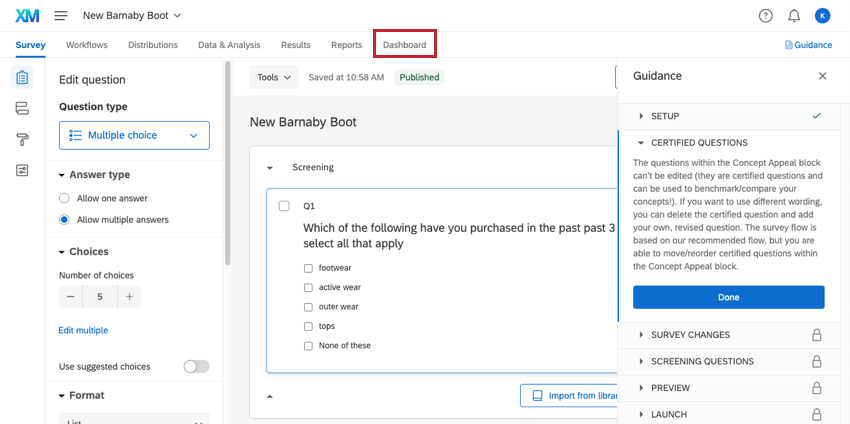The width and height of the screenshot is (850, 424).
Task: Click the Edit multiple link
Action: point(83,330)
